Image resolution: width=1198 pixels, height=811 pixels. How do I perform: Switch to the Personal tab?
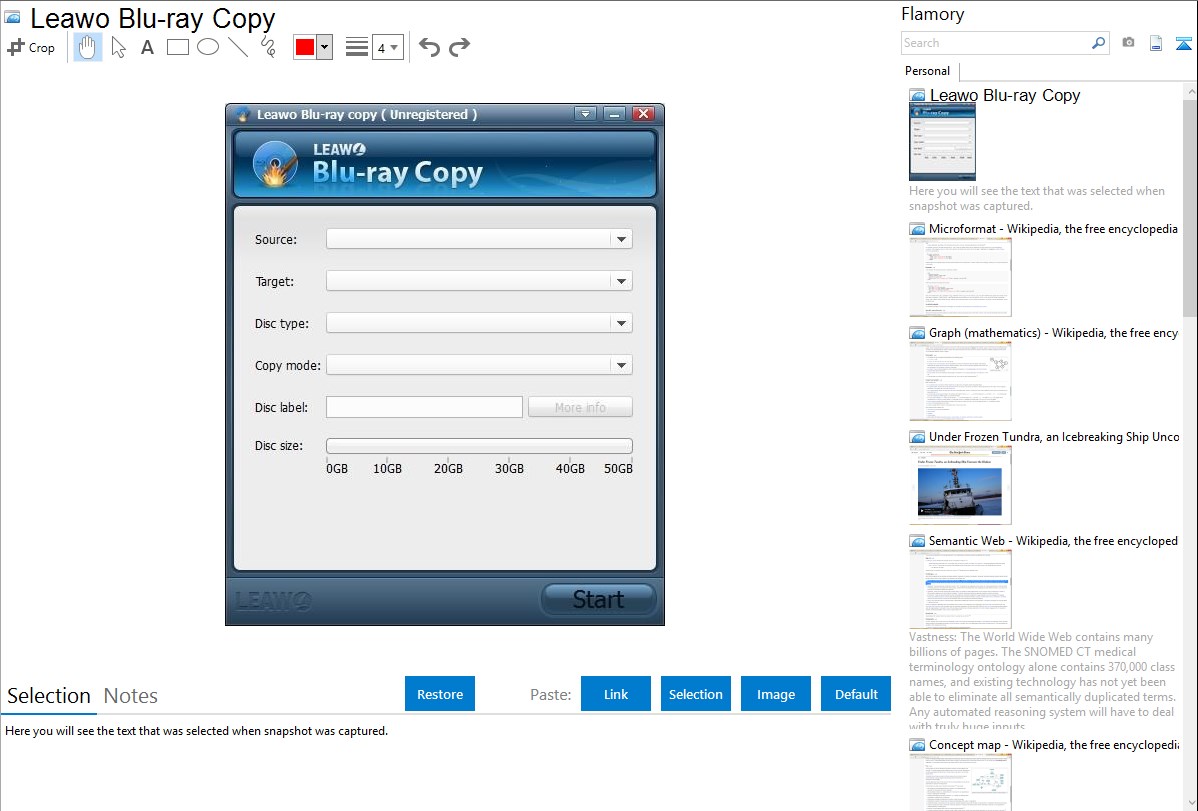(928, 71)
